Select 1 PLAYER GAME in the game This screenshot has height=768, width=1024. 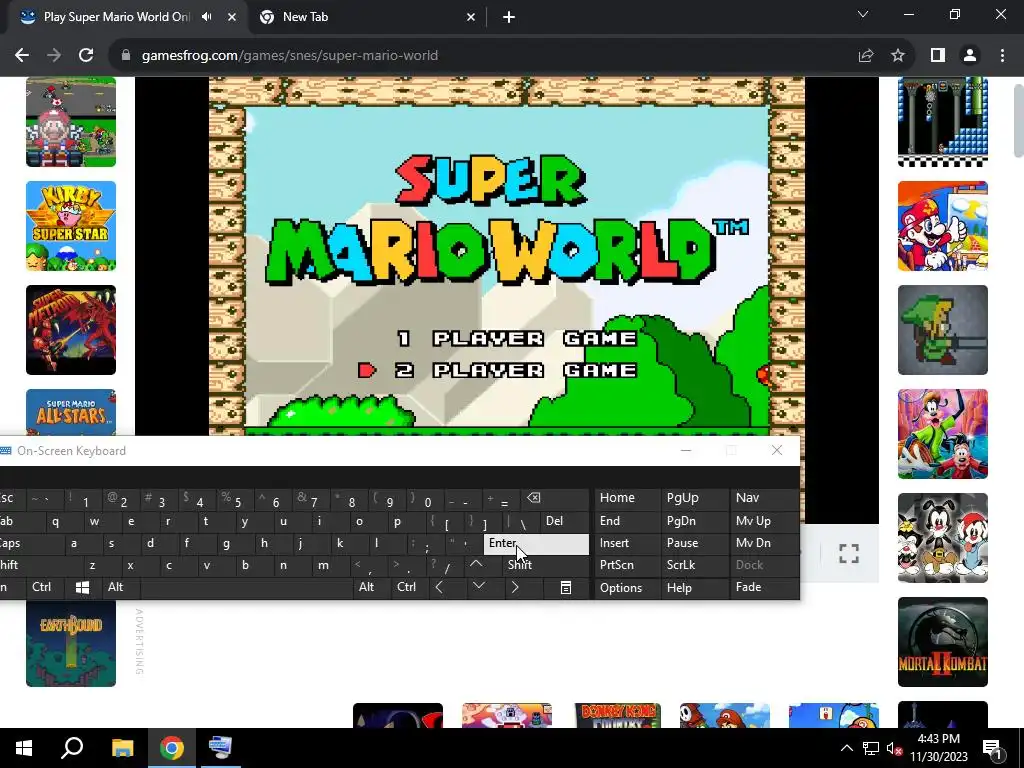517,338
